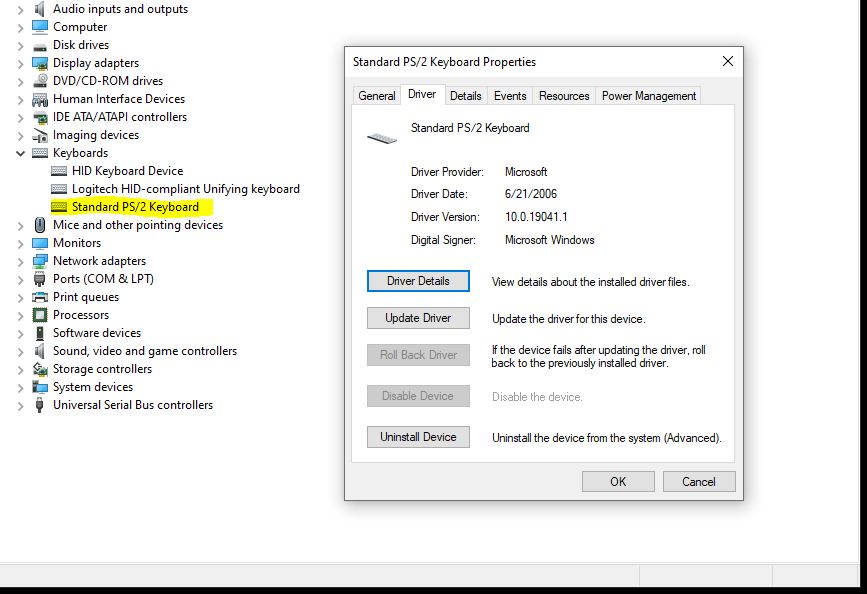The width and height of the screenshot is (867, 594).
Task: Expand Mice and other pointing devices
Action: click(20, 225)
